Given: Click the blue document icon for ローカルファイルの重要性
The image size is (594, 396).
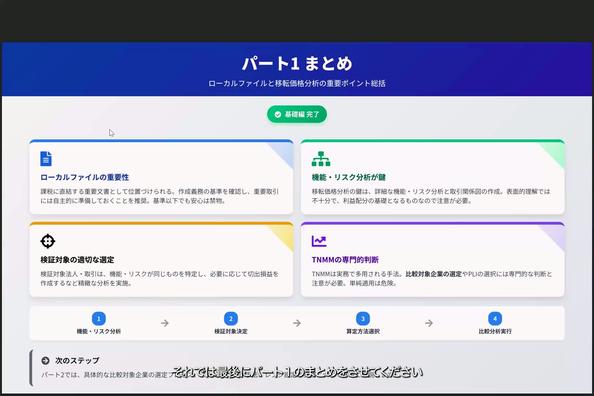Looking at the screenshot, I should click(46, 159).
